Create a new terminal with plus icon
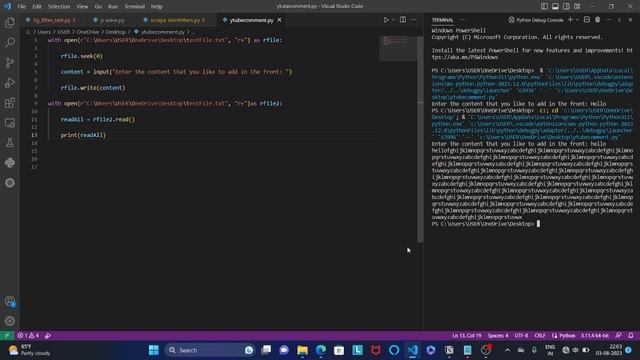This screenshot has width=640, height=360. pos(570,20)
